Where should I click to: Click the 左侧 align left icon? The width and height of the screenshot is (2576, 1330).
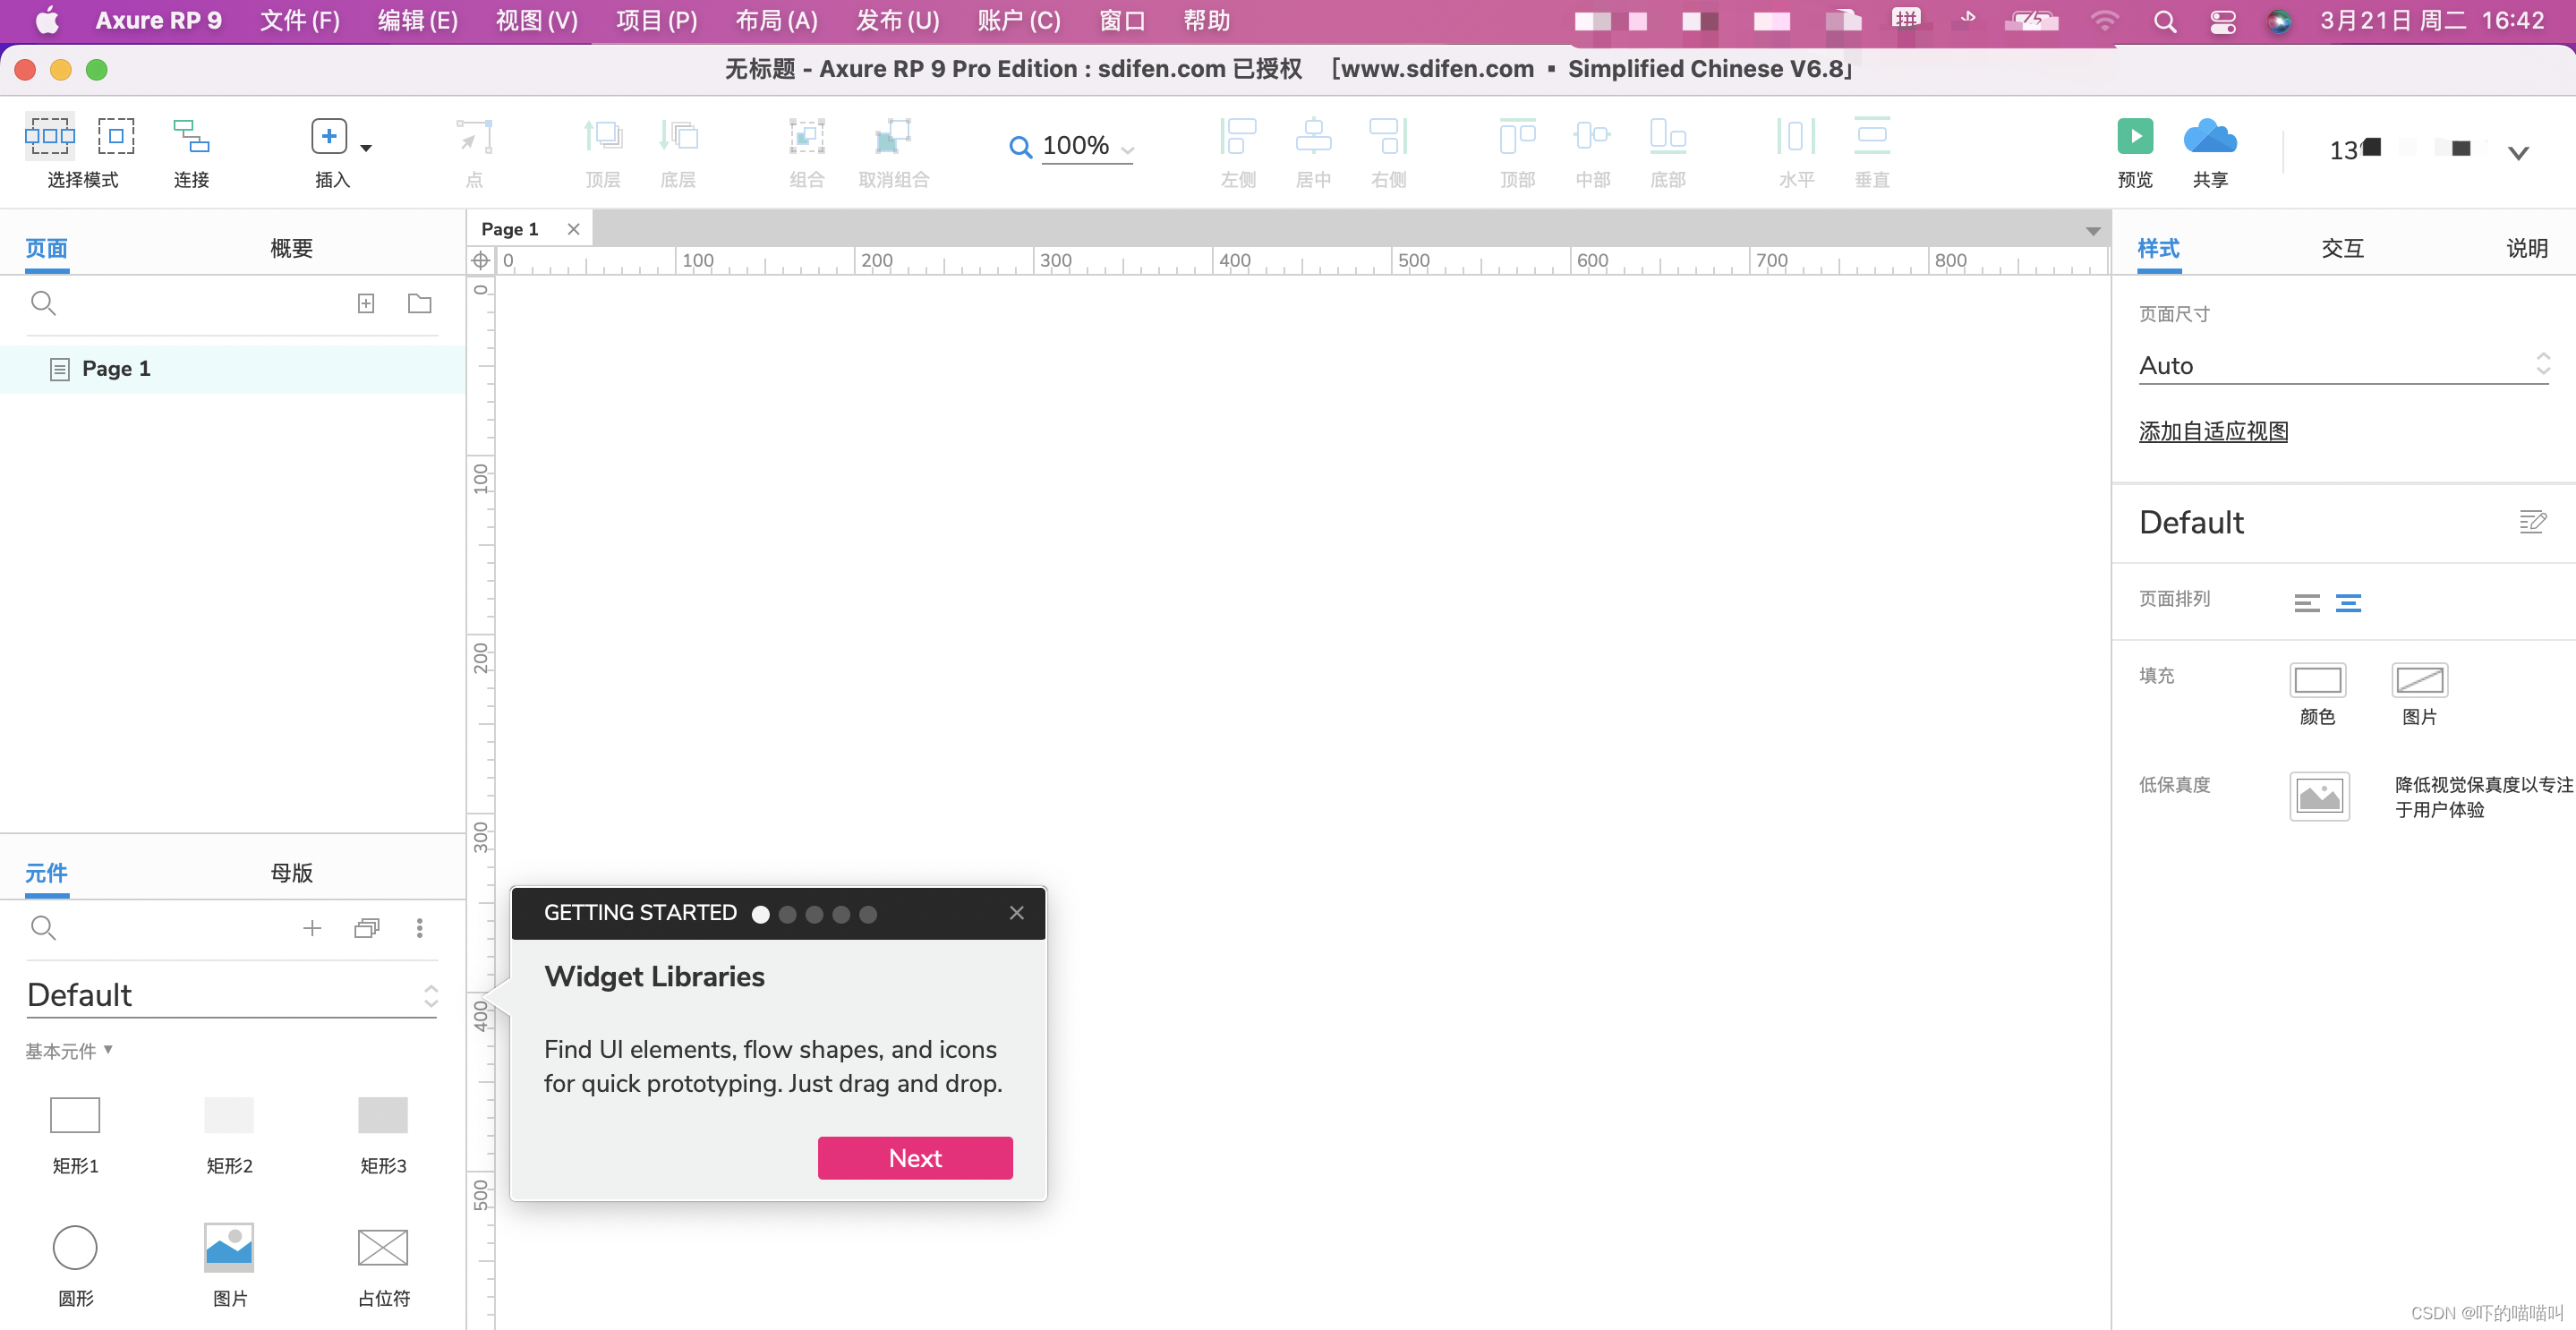coord(1238,136)
